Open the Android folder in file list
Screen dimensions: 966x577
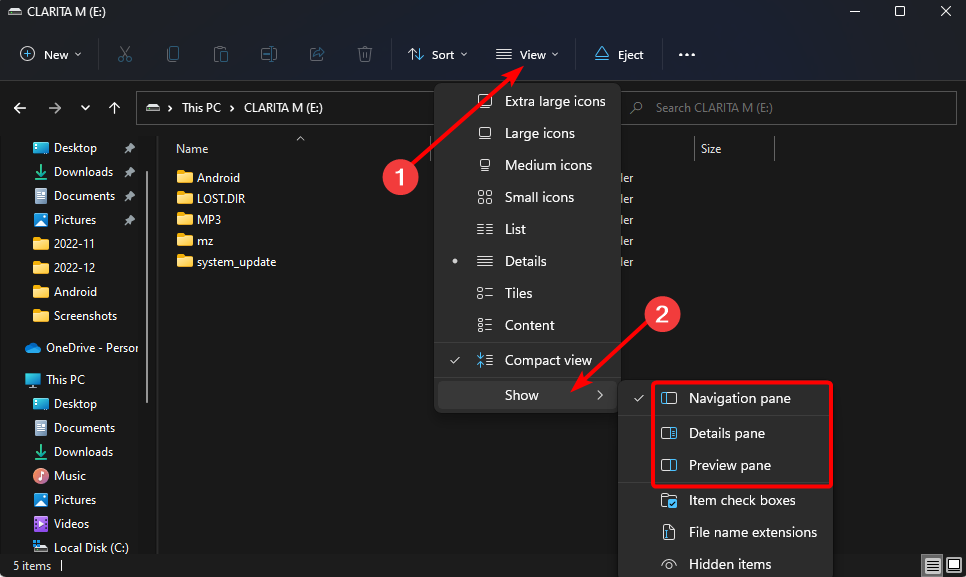(x=208, y=177)
